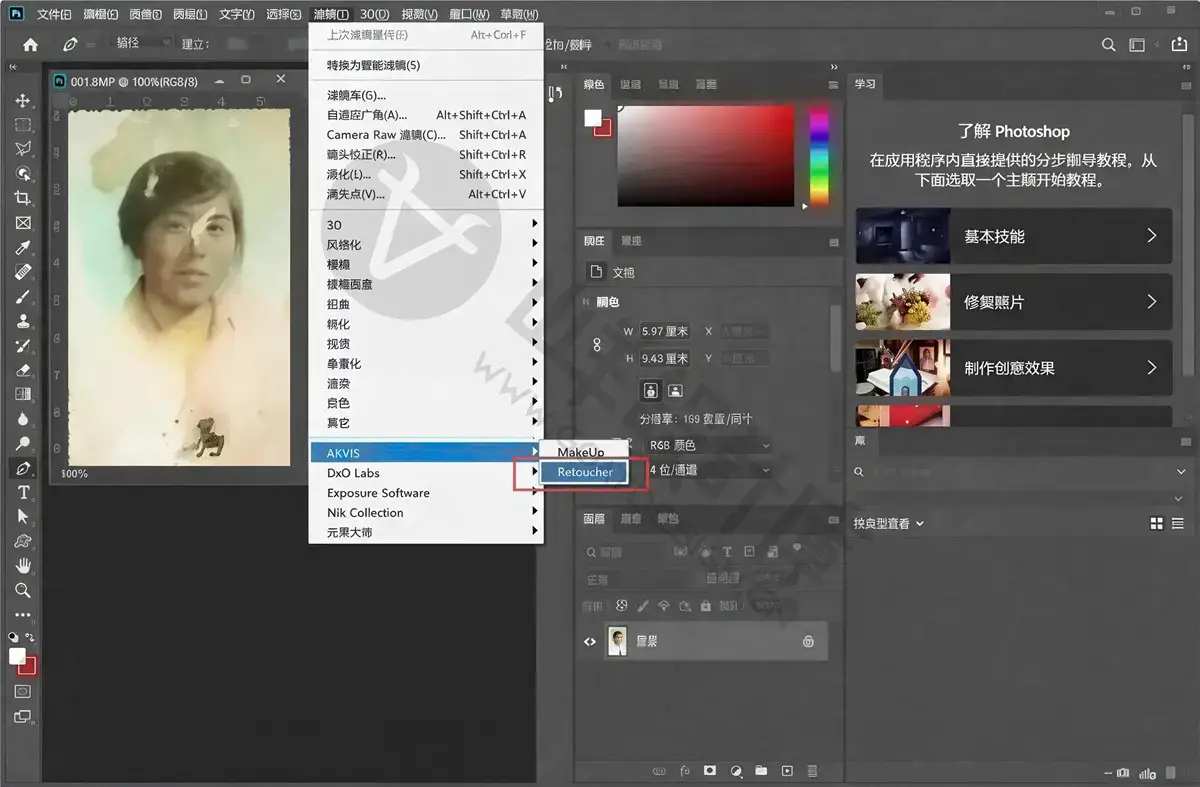Open the three-dots Edit Toolbar button
Viewport: 1200px width, 787px height.
(x=23, y=615)
